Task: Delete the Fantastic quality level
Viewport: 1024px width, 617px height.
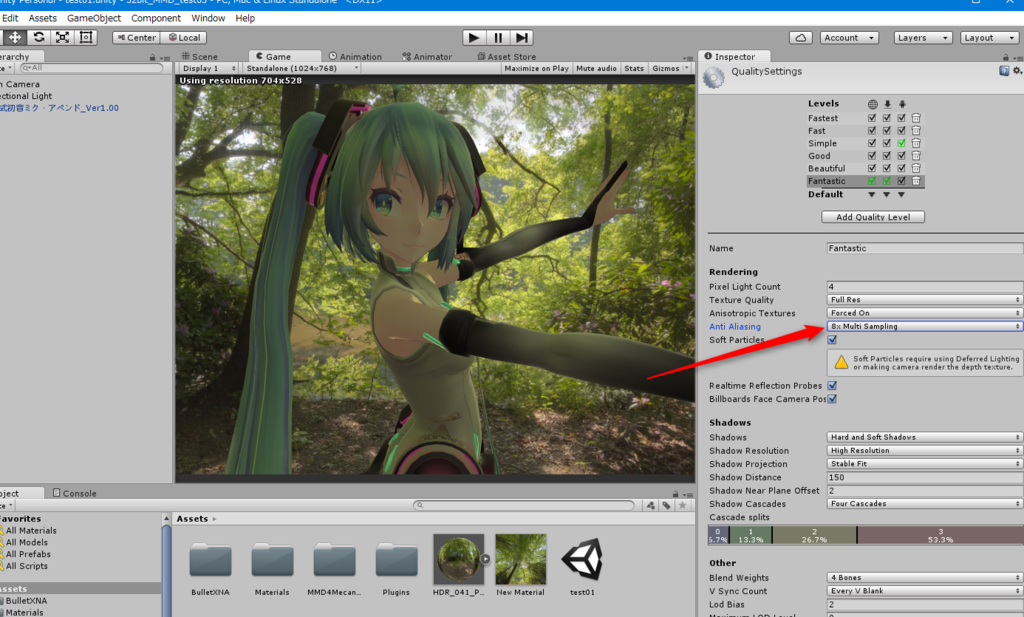Action: (x=916, y=181)
